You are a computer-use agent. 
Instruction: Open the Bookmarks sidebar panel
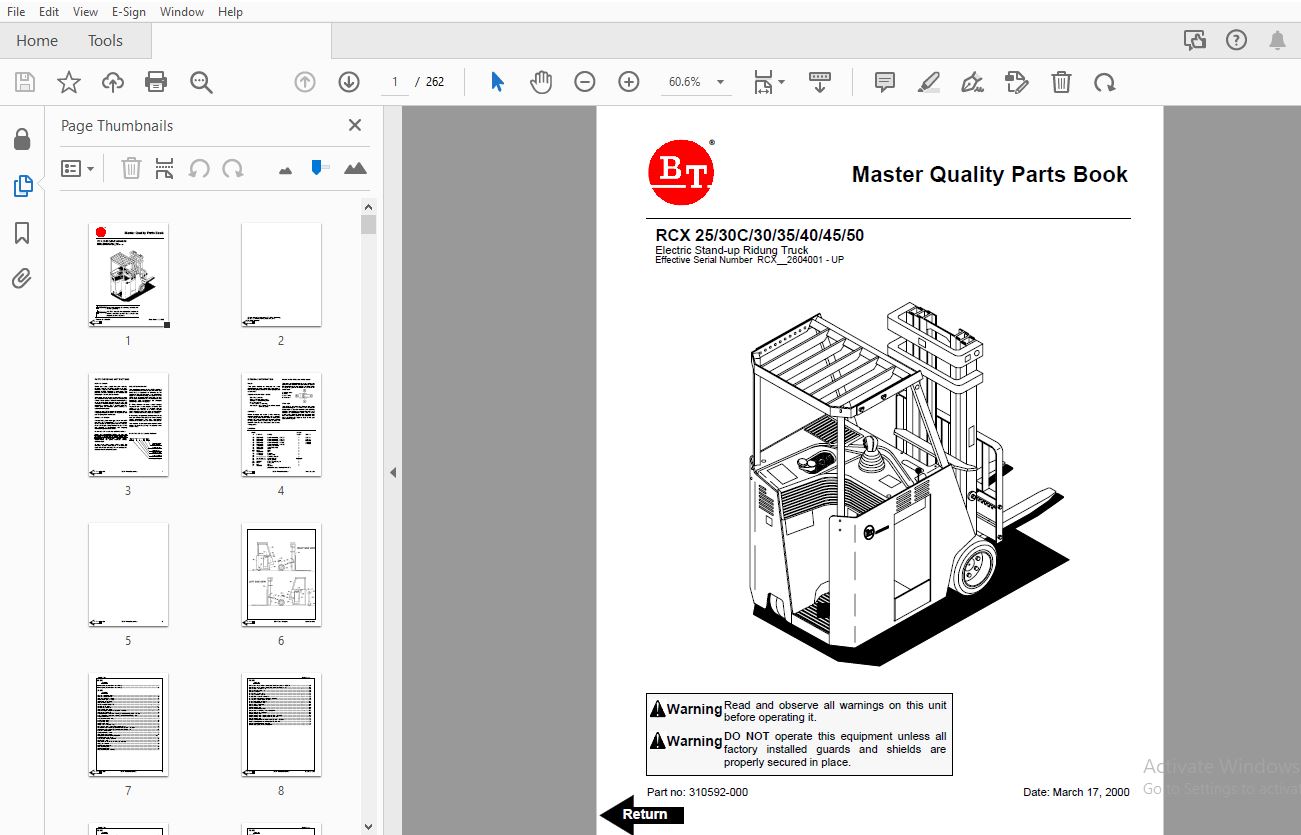pos(22,233)
